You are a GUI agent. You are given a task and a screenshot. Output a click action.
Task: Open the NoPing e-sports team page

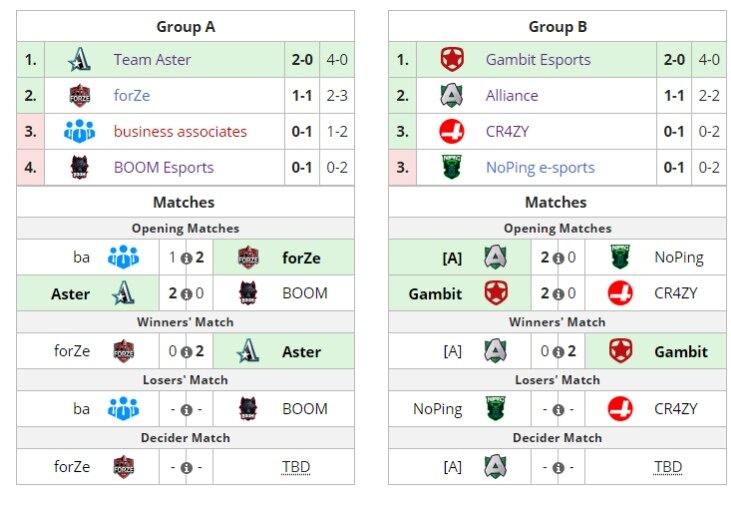[x=540, y=167]
